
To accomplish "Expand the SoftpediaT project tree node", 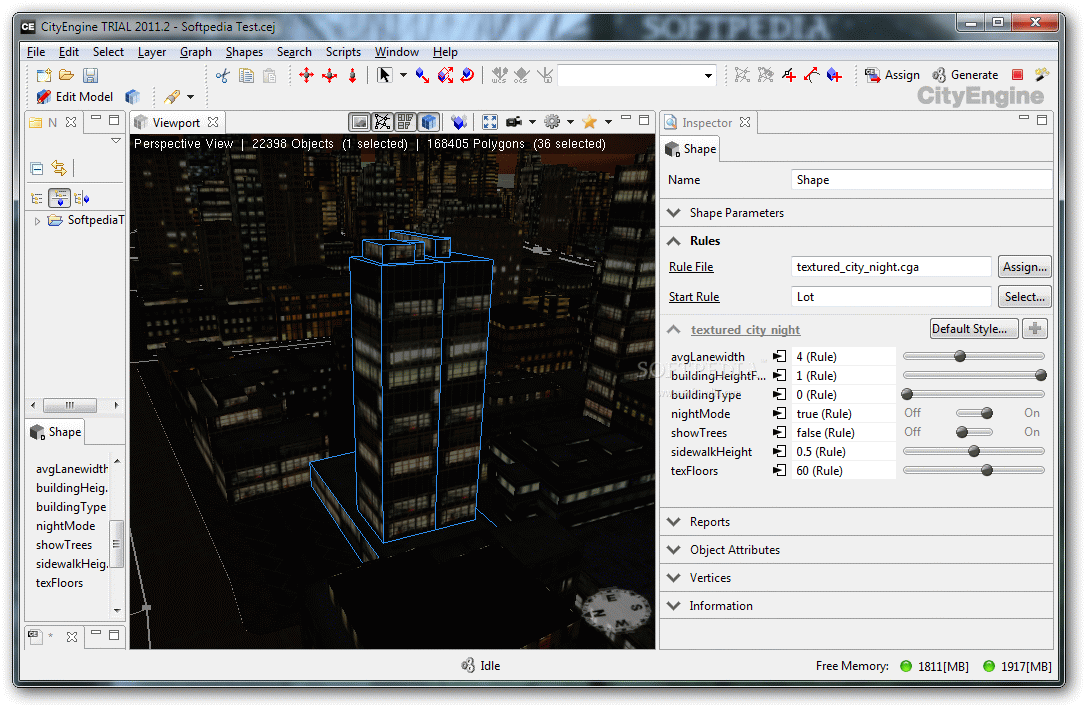I will (x=37, y=221).
